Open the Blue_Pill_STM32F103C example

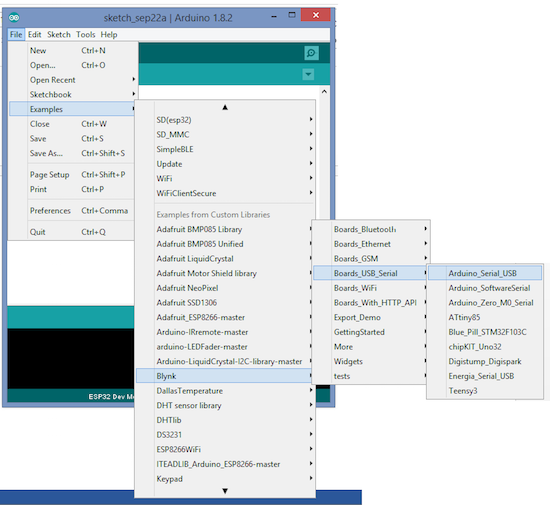485,332
